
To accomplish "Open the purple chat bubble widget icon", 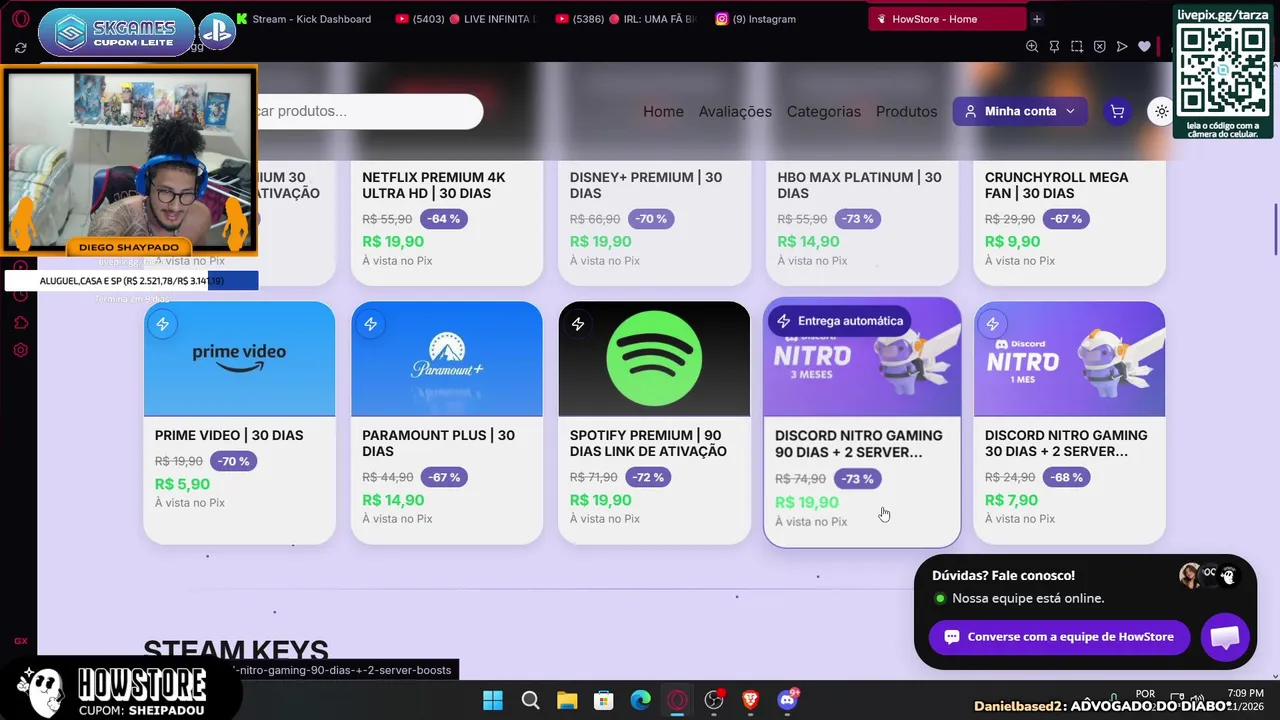I will [x=1225, y=637].
